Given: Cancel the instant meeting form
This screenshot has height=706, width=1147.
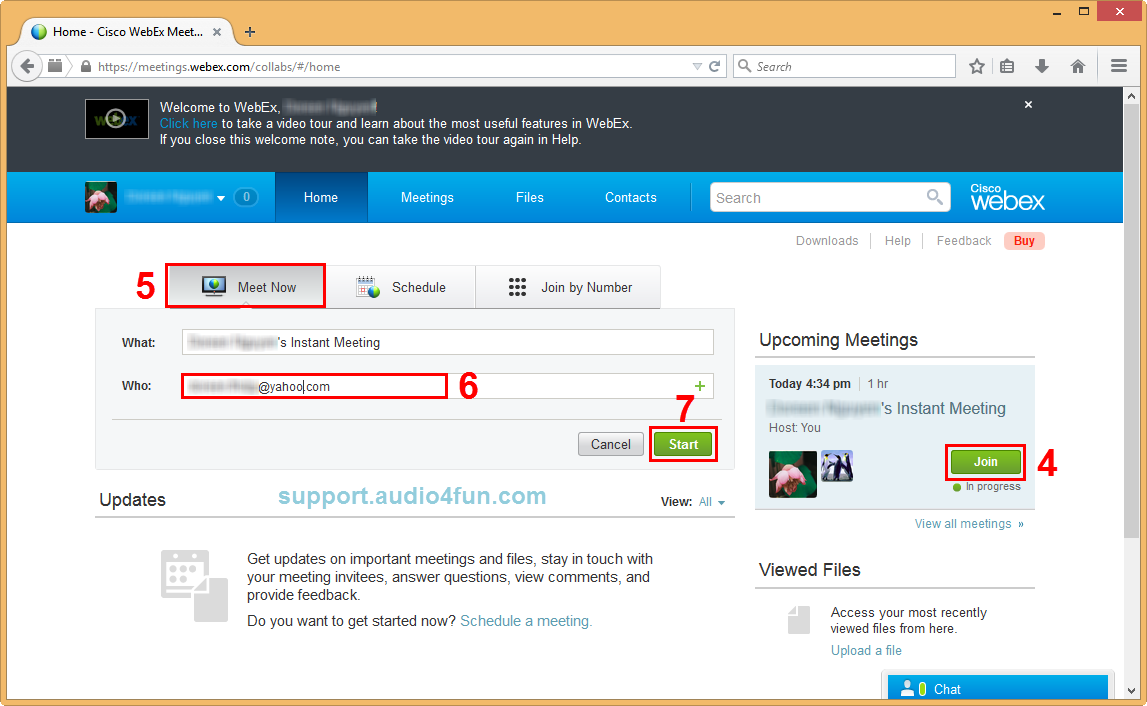Looking at the screenshot, I should [x=611, y=444].
